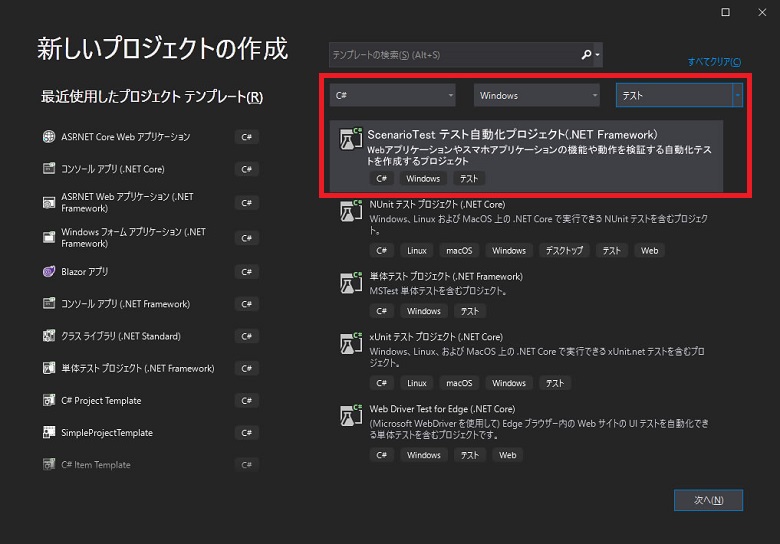The width and height of the screenshot is (780, 544).
Task: Click Web tag under Web Driver Test
Action: point(507,455)
